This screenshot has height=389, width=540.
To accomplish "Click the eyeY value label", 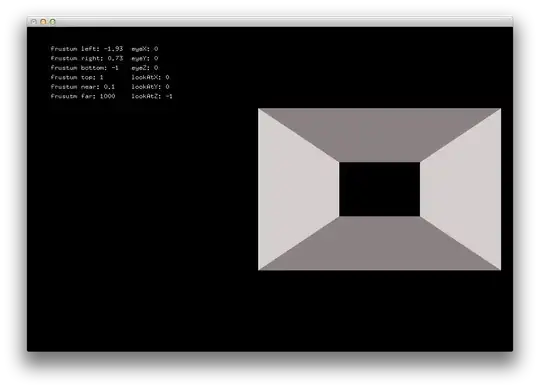I will pyautogui.click(x=145, y=58).
